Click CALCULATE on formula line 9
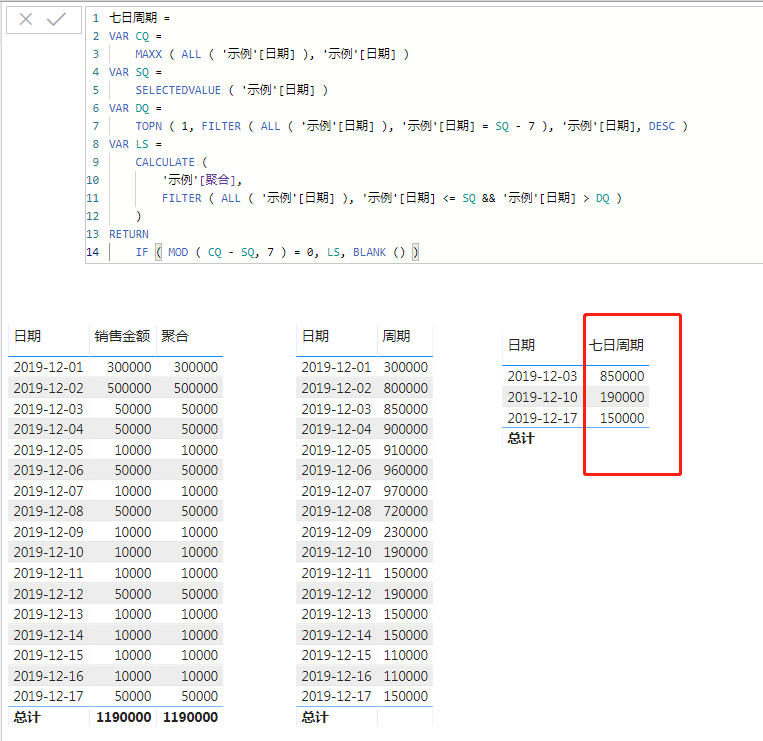The image size is (763, 741). tap(165, 162)
